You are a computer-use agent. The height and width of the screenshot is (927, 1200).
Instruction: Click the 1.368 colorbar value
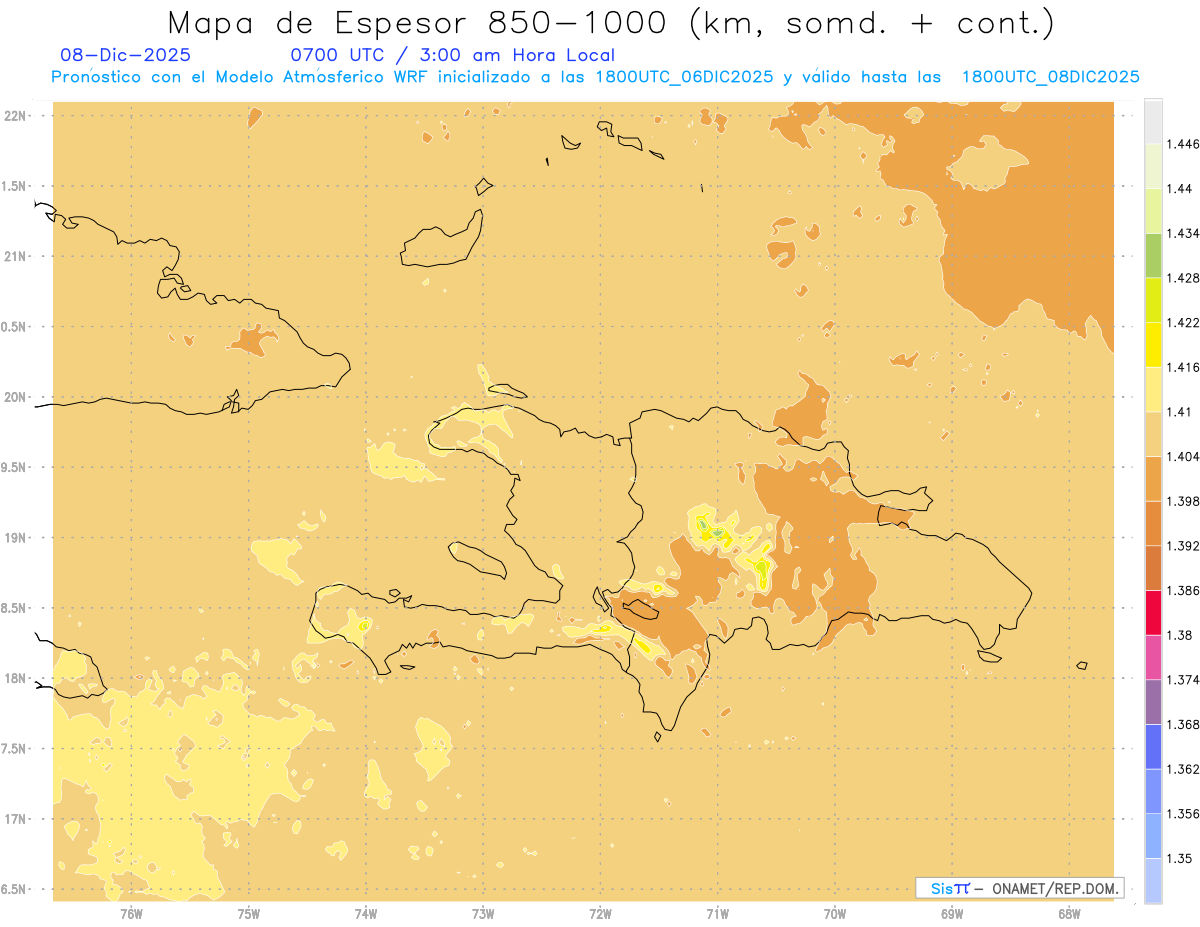click(x=1184, y=724)
